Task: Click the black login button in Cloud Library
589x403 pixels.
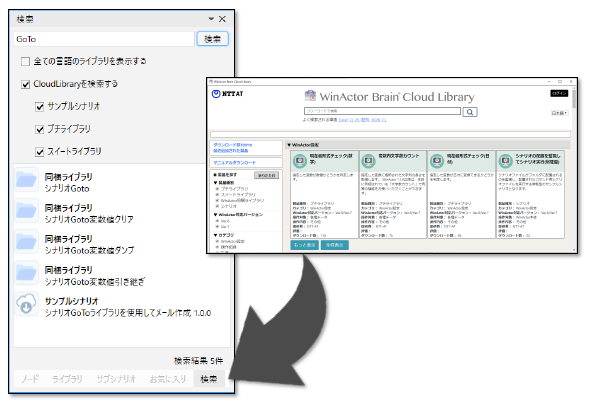Action: 559,94
